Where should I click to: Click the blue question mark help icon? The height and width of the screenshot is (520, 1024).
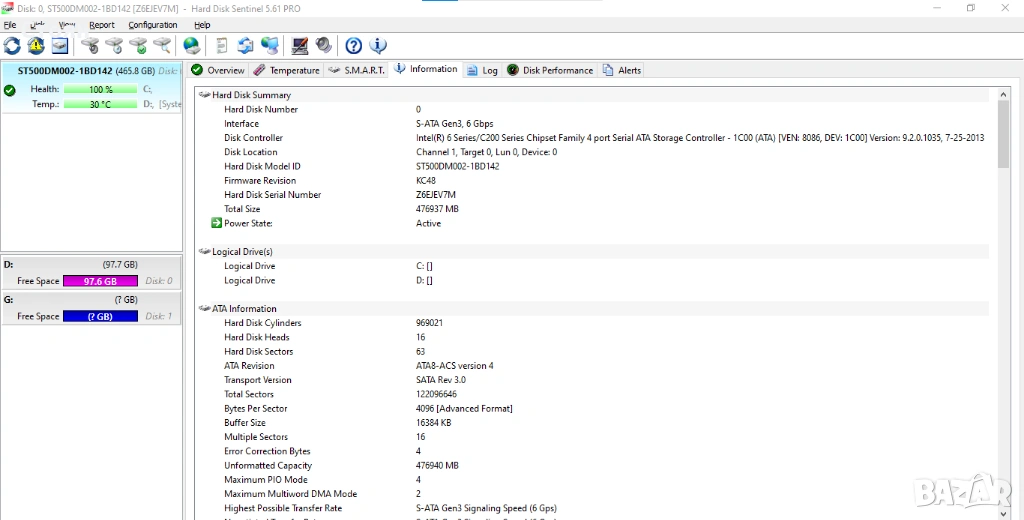point(354,46)
